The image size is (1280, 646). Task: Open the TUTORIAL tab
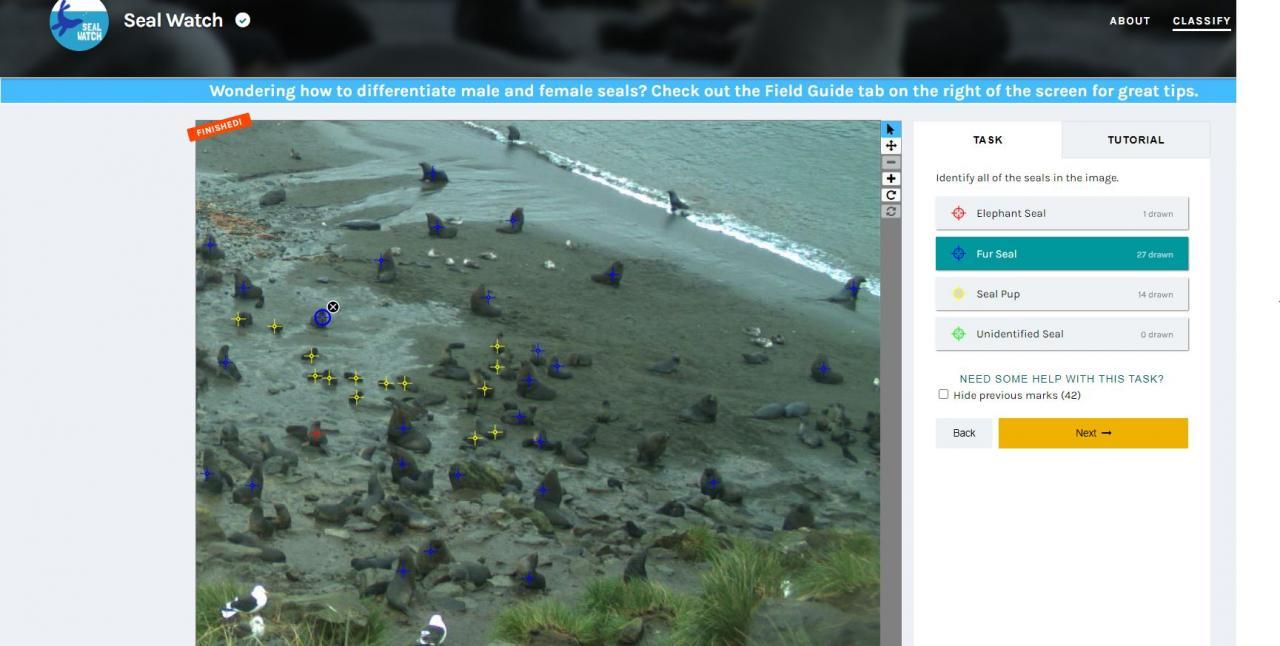(1136, 140)
